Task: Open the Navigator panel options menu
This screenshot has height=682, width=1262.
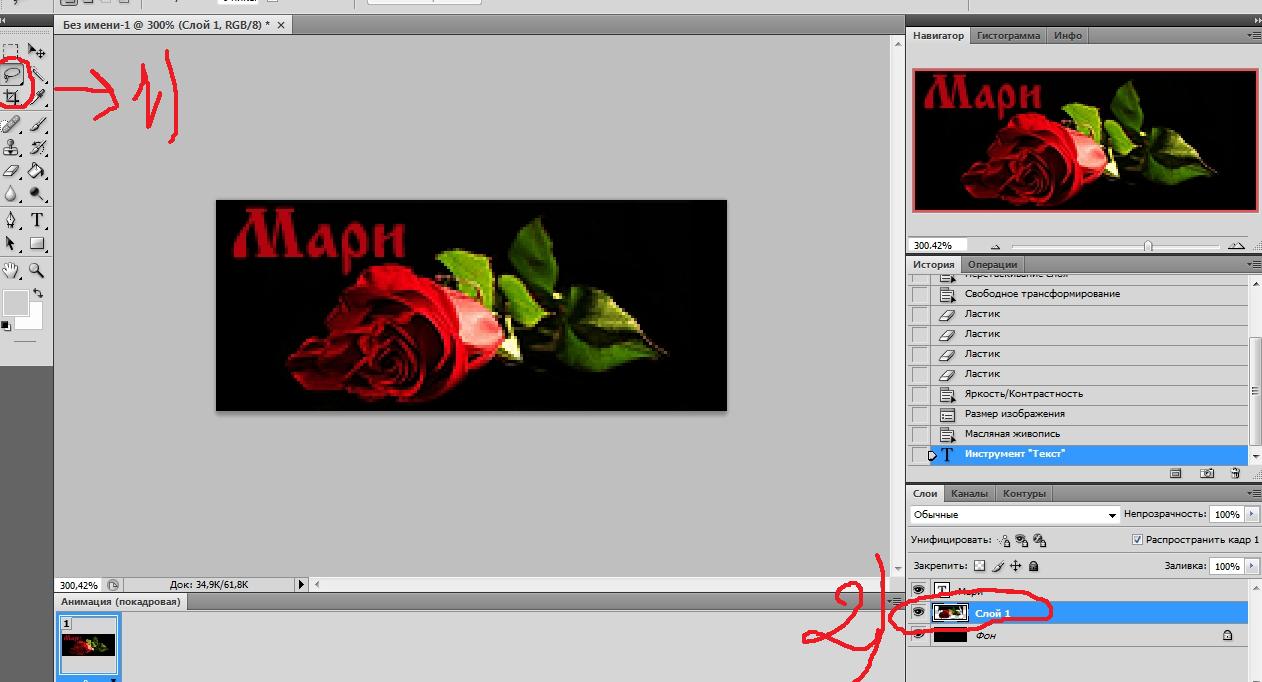Action: (1254, 36)
